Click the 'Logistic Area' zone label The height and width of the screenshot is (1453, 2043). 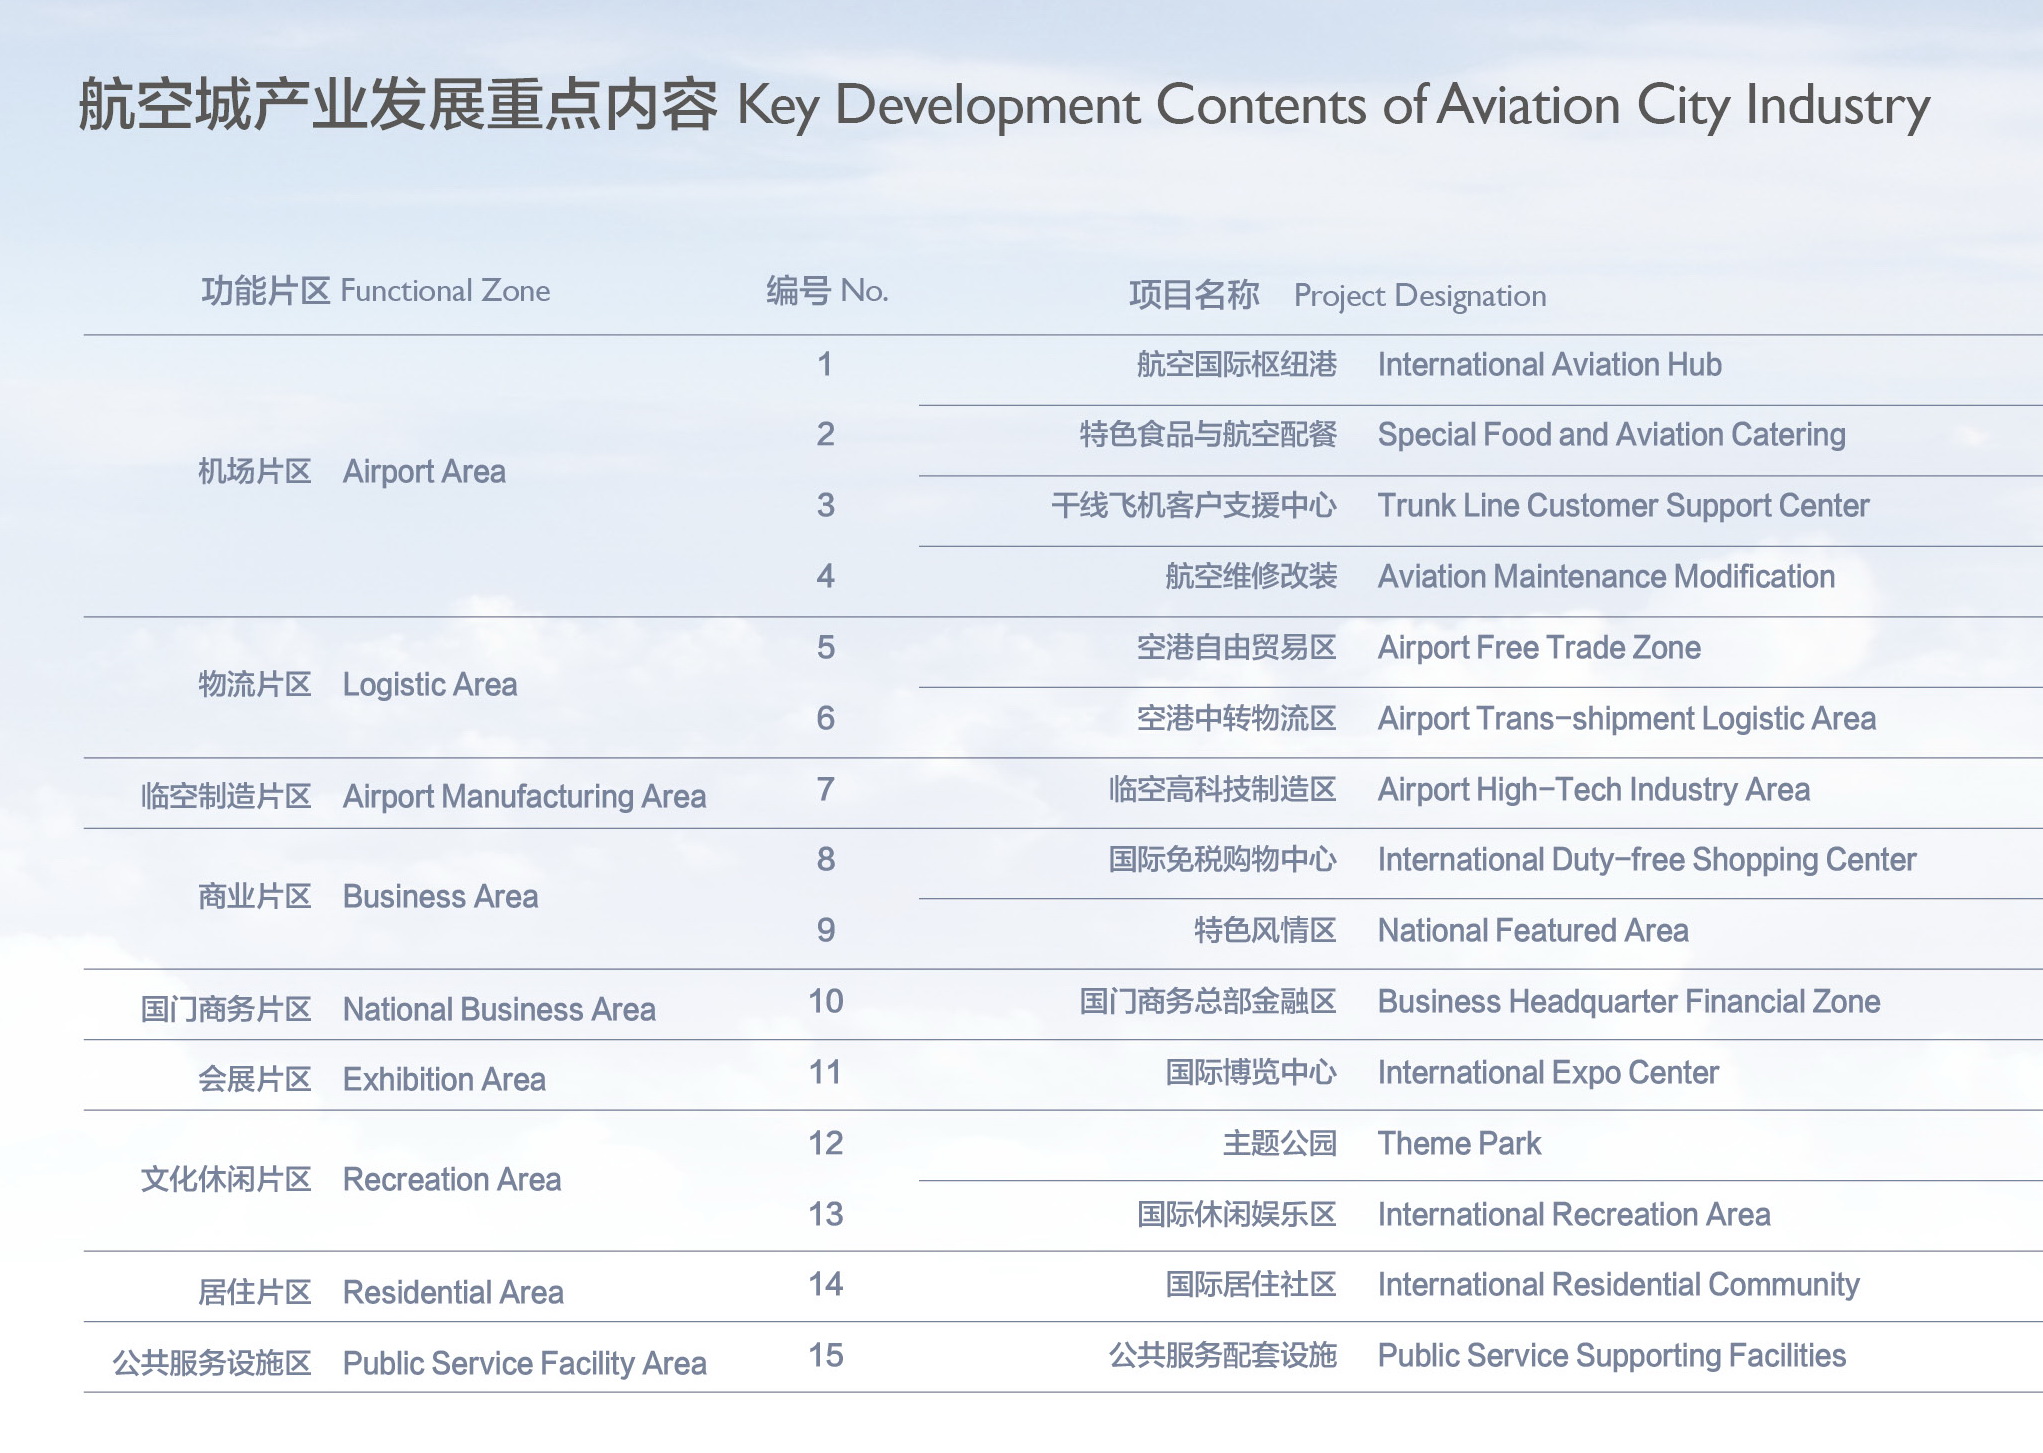[429, 685]
